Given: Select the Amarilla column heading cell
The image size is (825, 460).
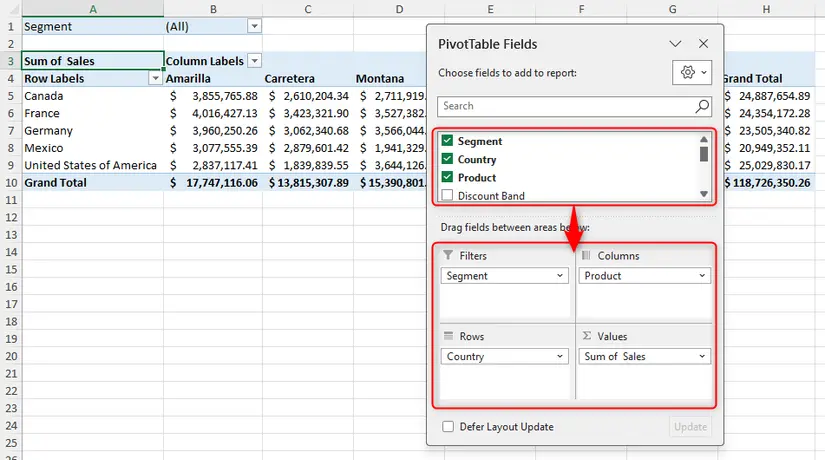Looking at the screenshot, I should coord(213,78).
